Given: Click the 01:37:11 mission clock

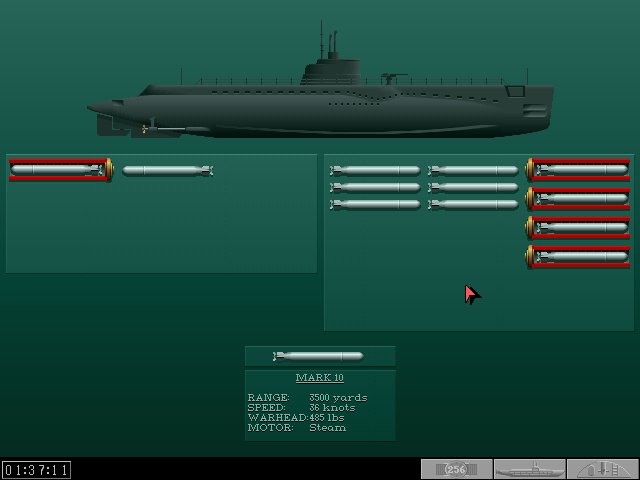Looking at the screenshot, I should (36, 470).
